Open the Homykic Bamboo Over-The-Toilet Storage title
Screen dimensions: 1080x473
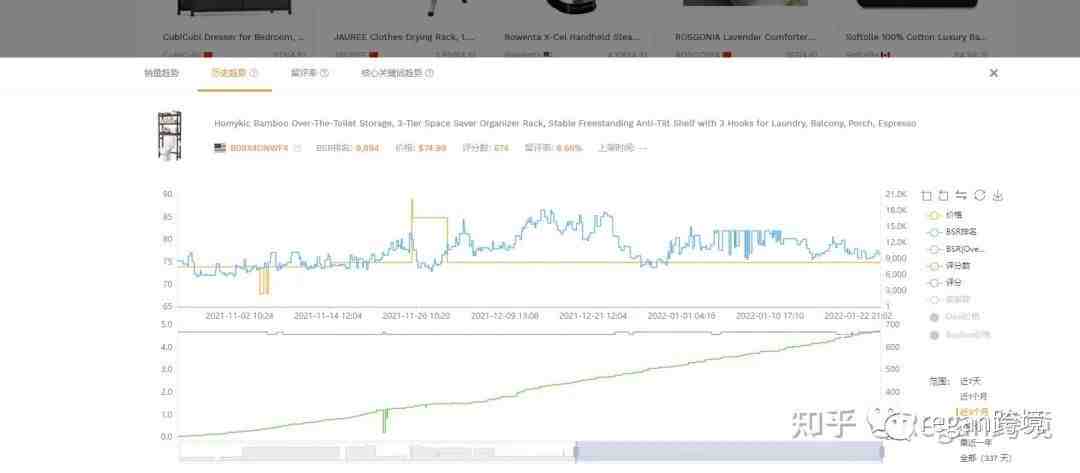[x=565, y=124]
